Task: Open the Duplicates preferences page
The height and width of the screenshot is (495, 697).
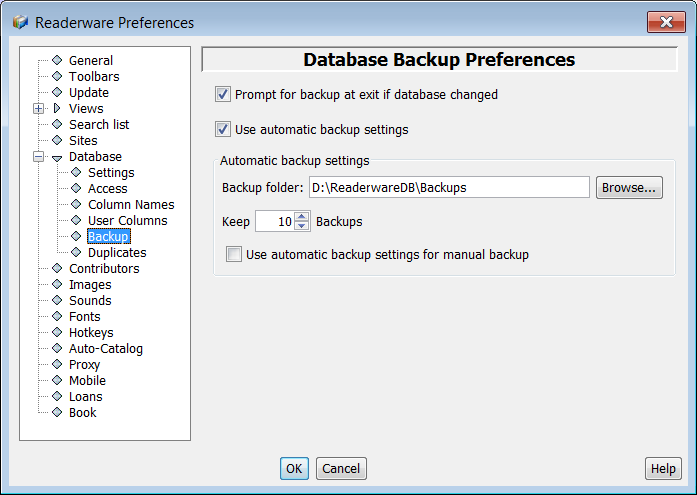Action: tap(117, 252)
